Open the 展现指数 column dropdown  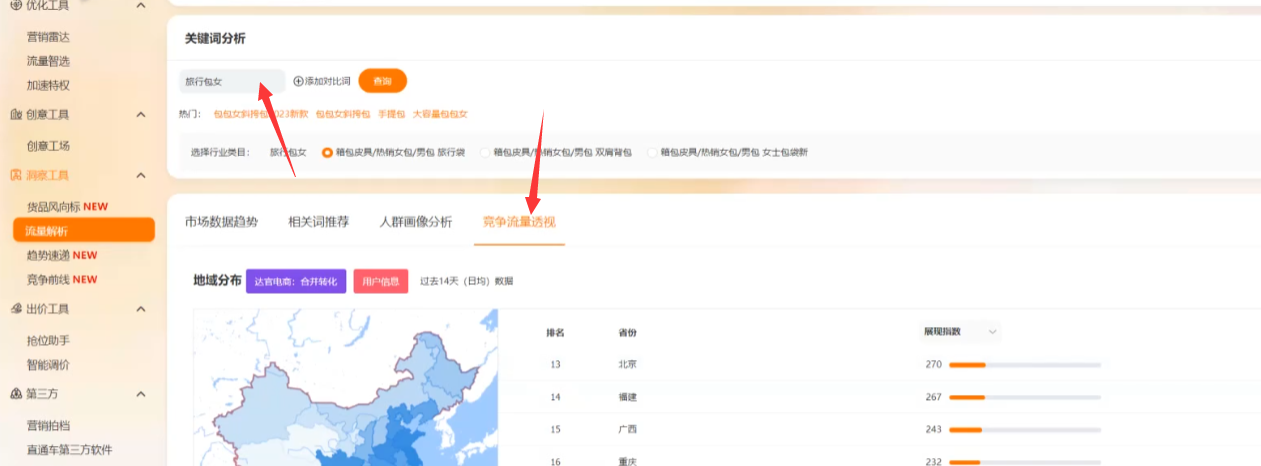click(x=992, y=332)
